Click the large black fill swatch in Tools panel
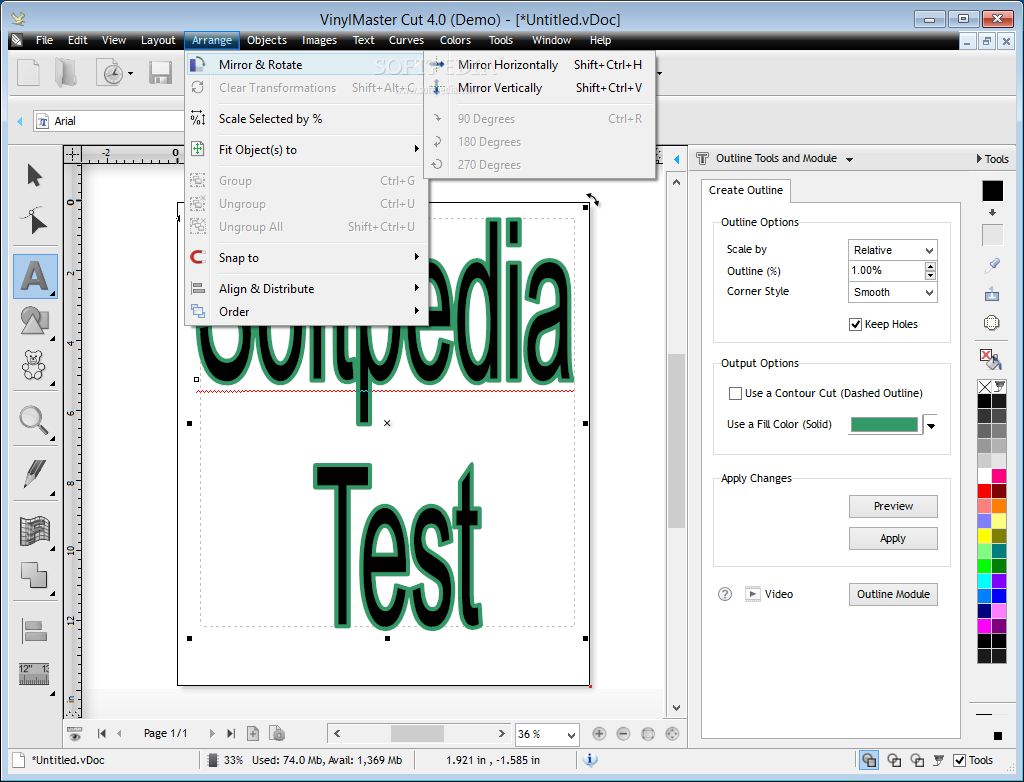1024x782 pixels. click(992, 190)
